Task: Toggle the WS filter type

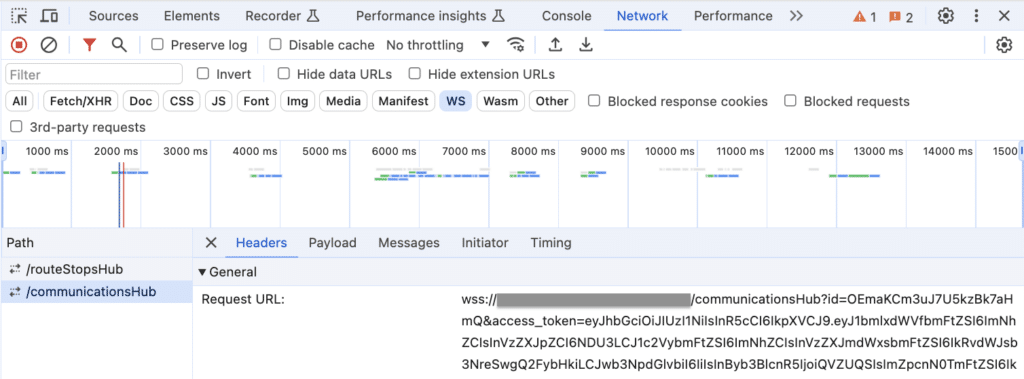Action: [x=456, y=101]
